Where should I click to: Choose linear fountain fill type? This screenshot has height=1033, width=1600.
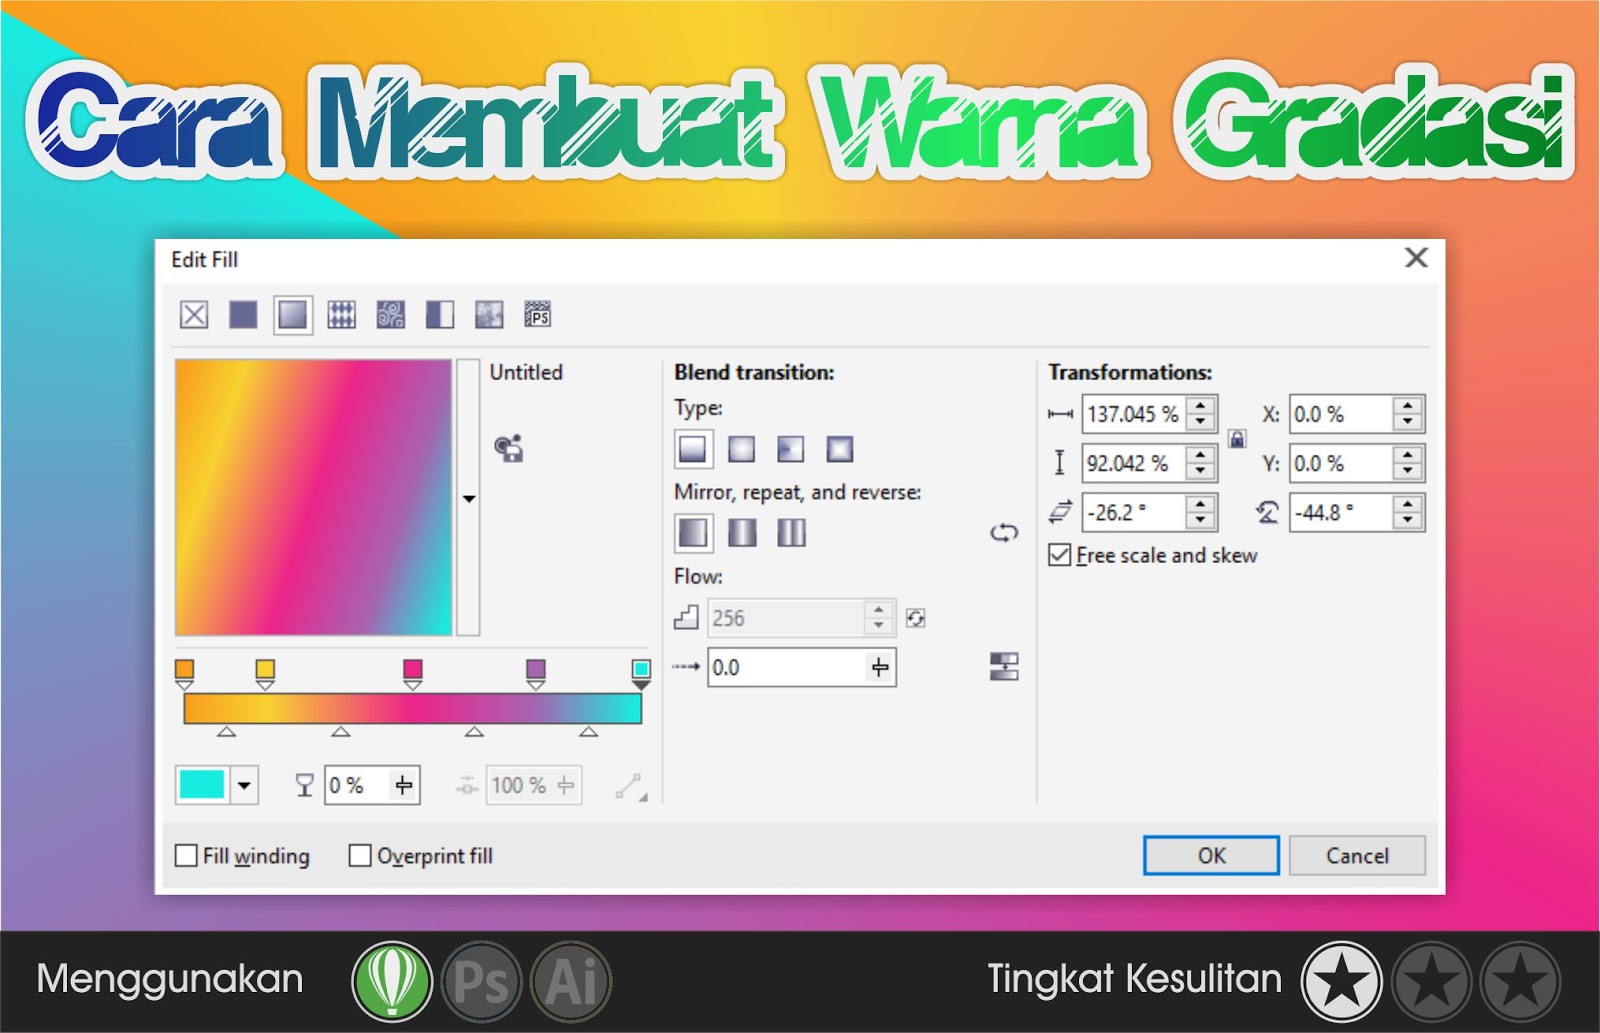tap(692, 449)
